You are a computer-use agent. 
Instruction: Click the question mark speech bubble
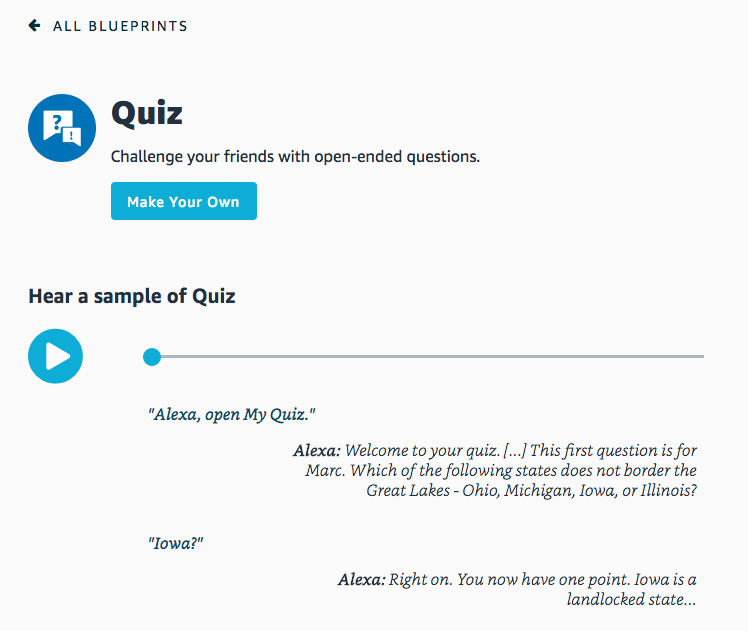click(x=58, y=124)
